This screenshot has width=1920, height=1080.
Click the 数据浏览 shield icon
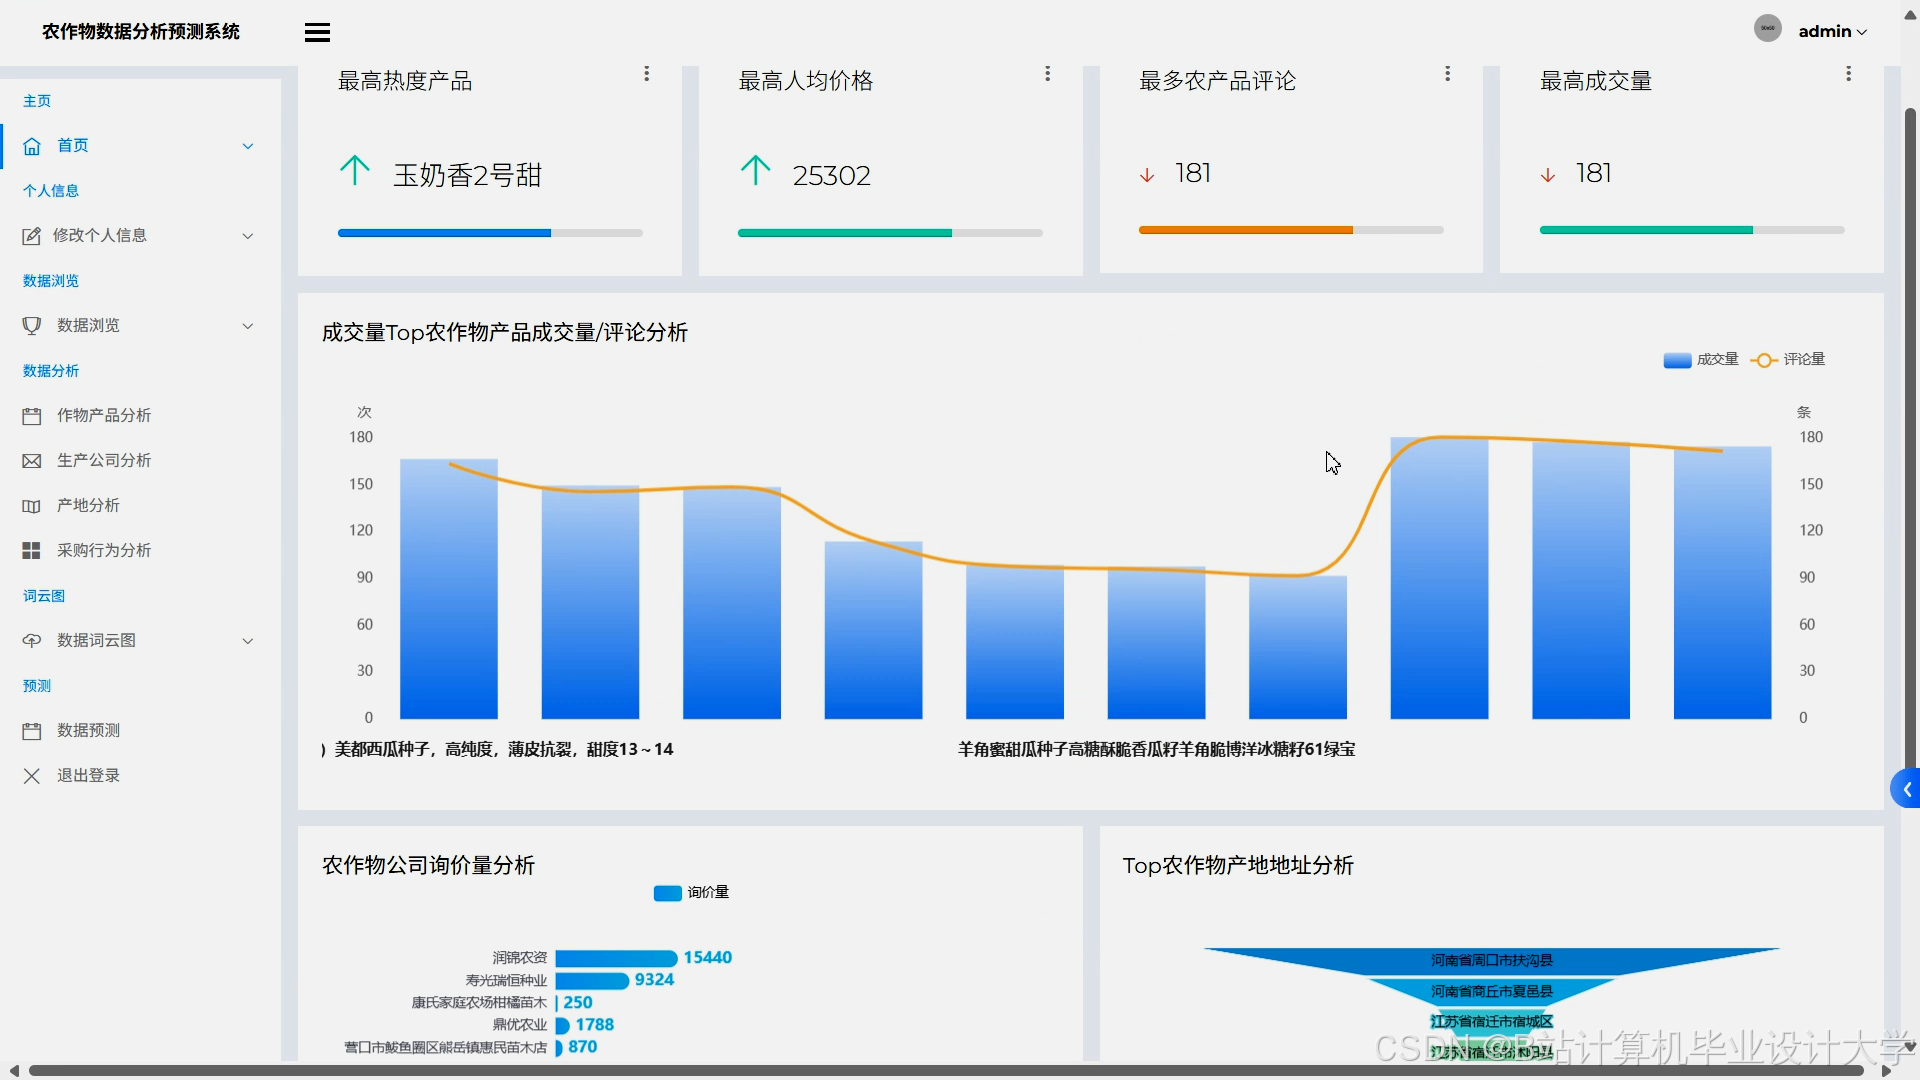31,325
